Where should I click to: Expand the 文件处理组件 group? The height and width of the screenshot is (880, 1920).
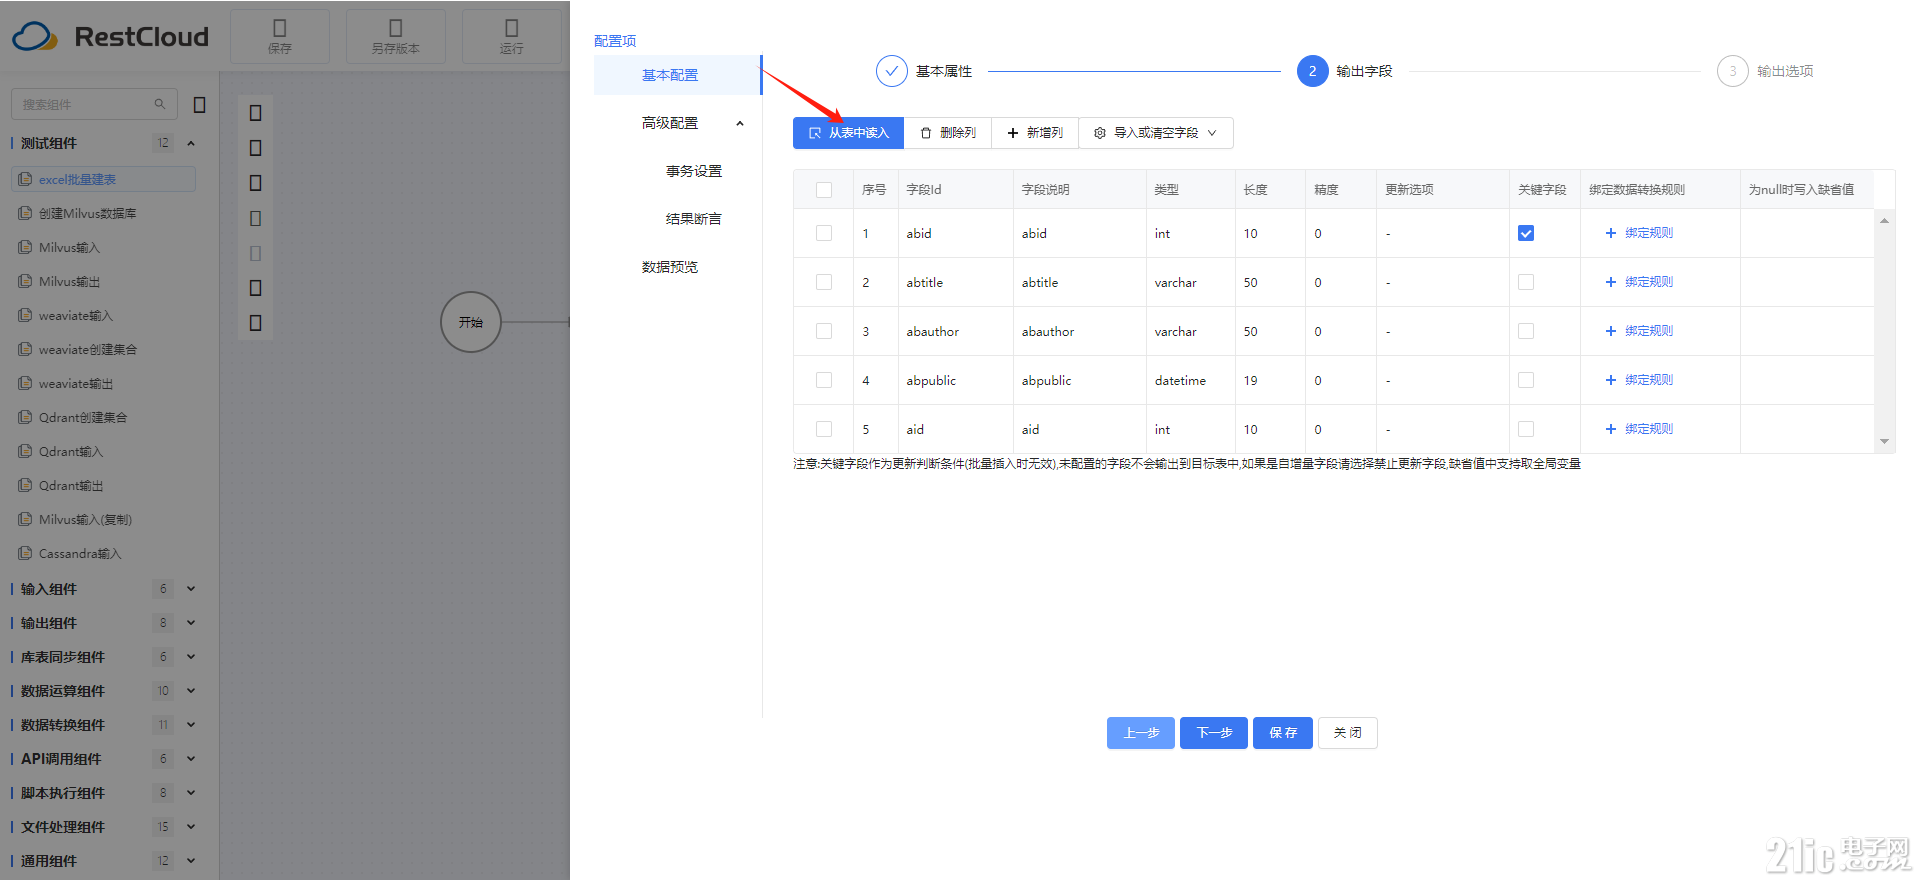click(191, 827)
